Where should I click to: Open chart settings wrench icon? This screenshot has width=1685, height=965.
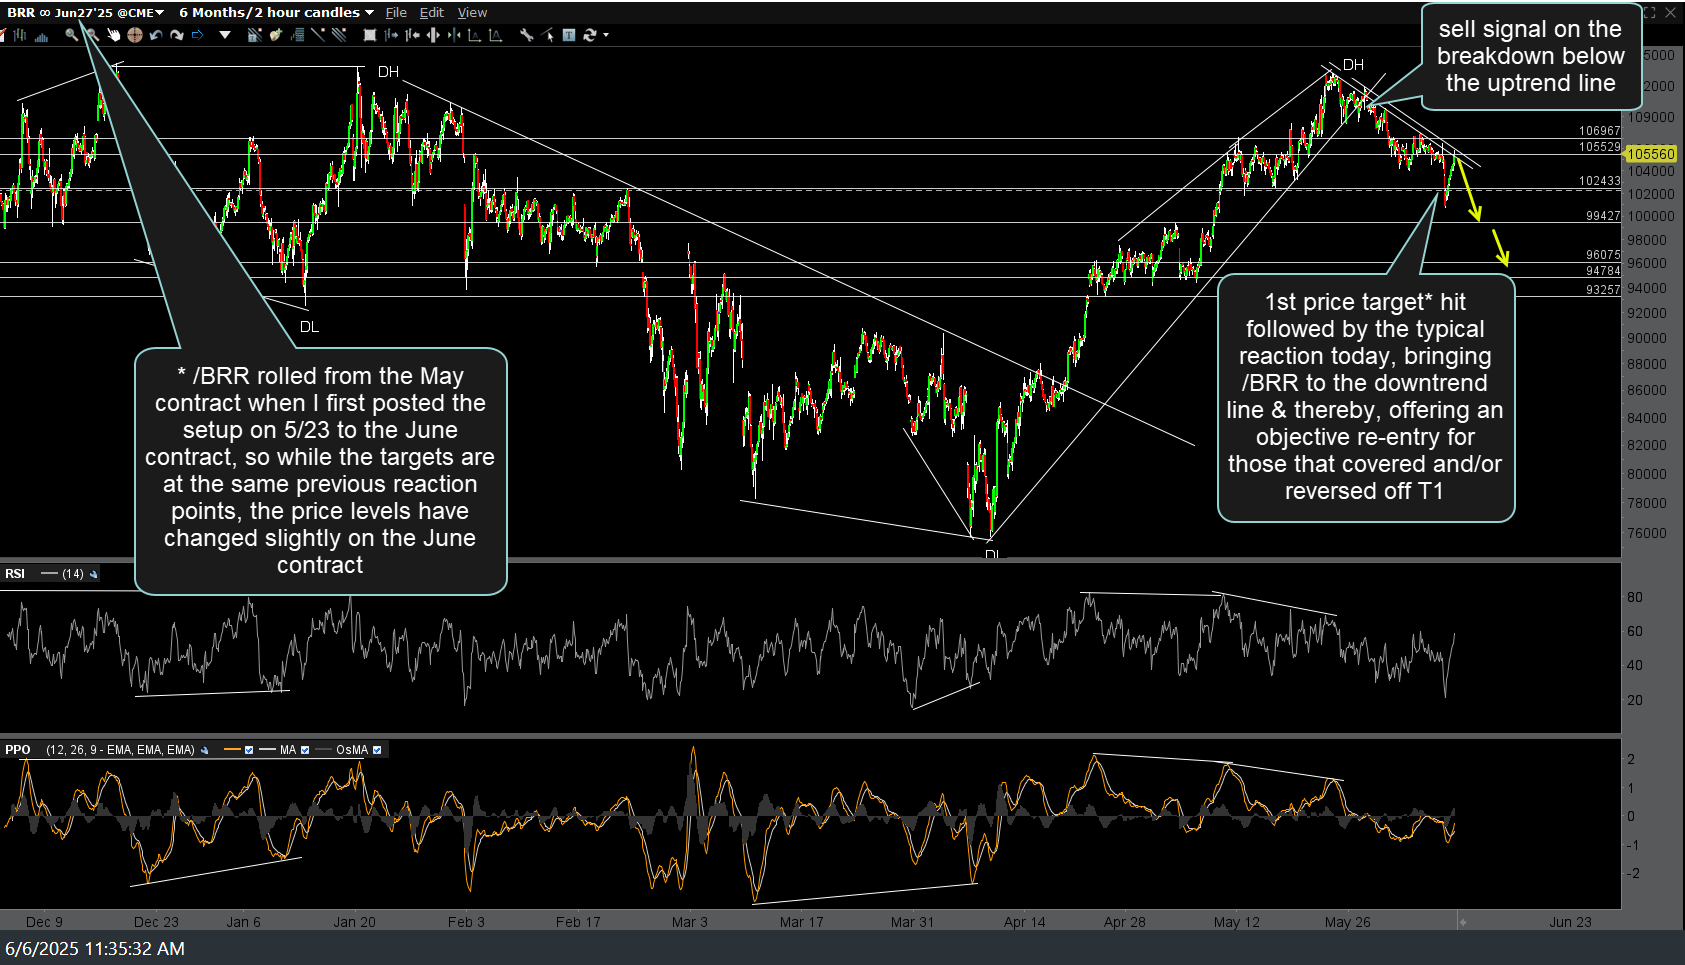[x=526, y=35]
